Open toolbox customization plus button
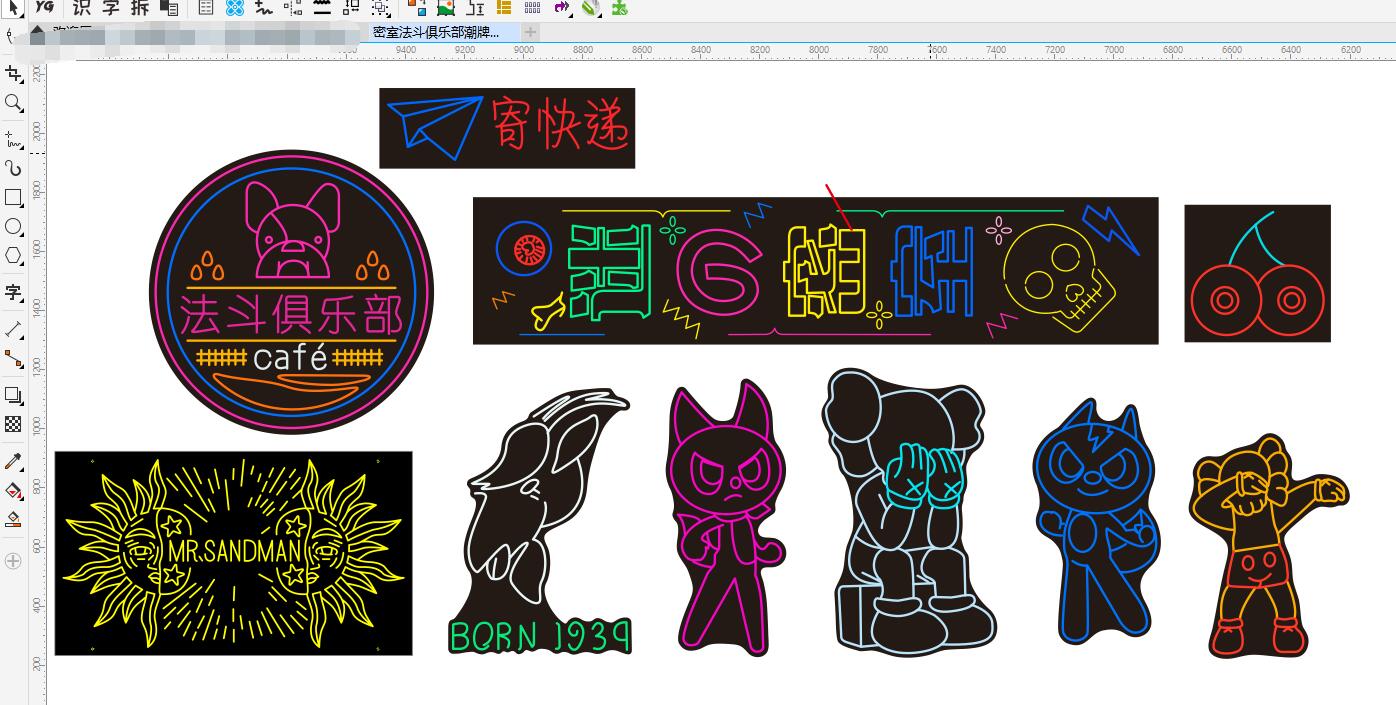The width and height of the screenshot is (1396, 705). click(13, 561)
